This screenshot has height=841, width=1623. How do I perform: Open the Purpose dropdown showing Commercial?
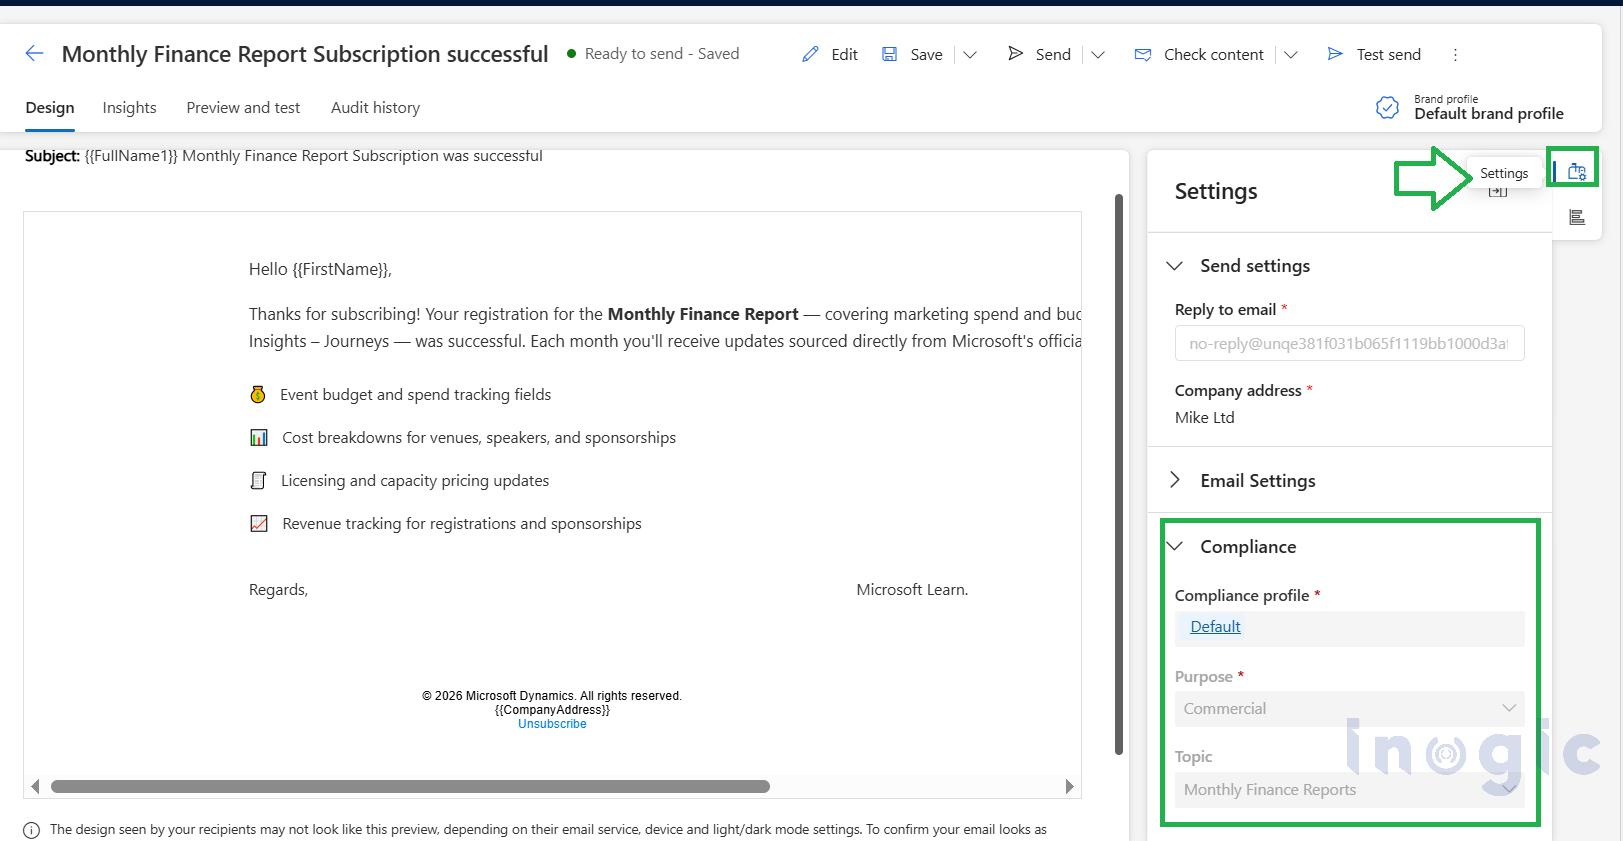[x=1349, y=709]
